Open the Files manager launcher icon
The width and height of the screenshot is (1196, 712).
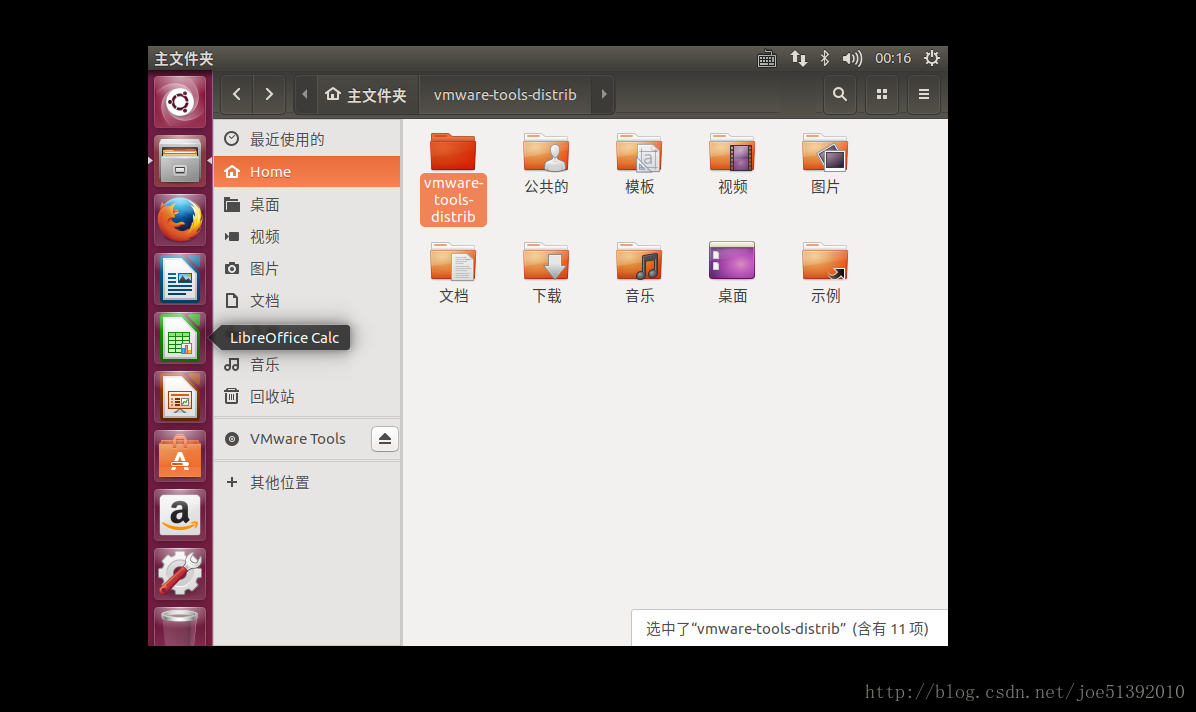tap(180, 161)
